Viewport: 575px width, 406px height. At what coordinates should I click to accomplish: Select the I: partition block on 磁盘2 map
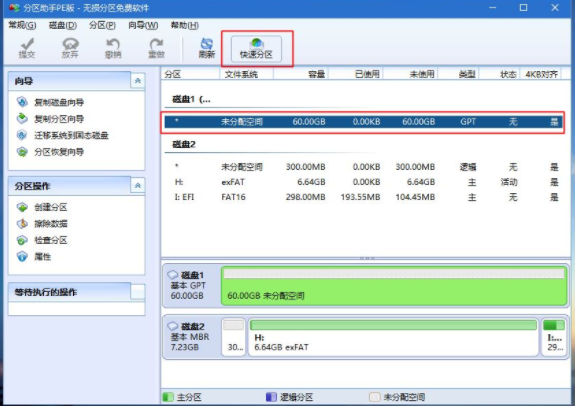pos(554,337)
